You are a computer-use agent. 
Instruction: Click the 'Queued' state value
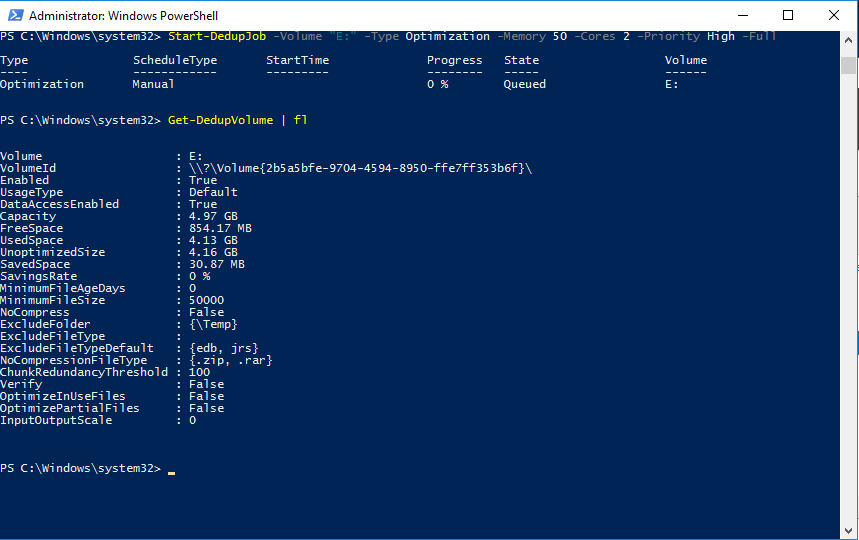(525, 84)
